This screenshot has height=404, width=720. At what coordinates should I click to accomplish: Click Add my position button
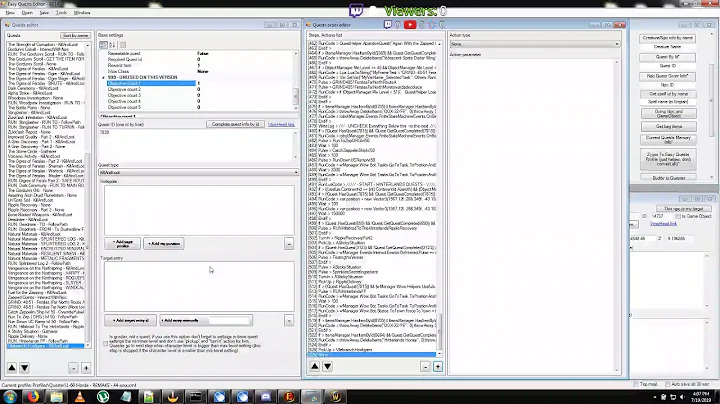tap(164, 243)
